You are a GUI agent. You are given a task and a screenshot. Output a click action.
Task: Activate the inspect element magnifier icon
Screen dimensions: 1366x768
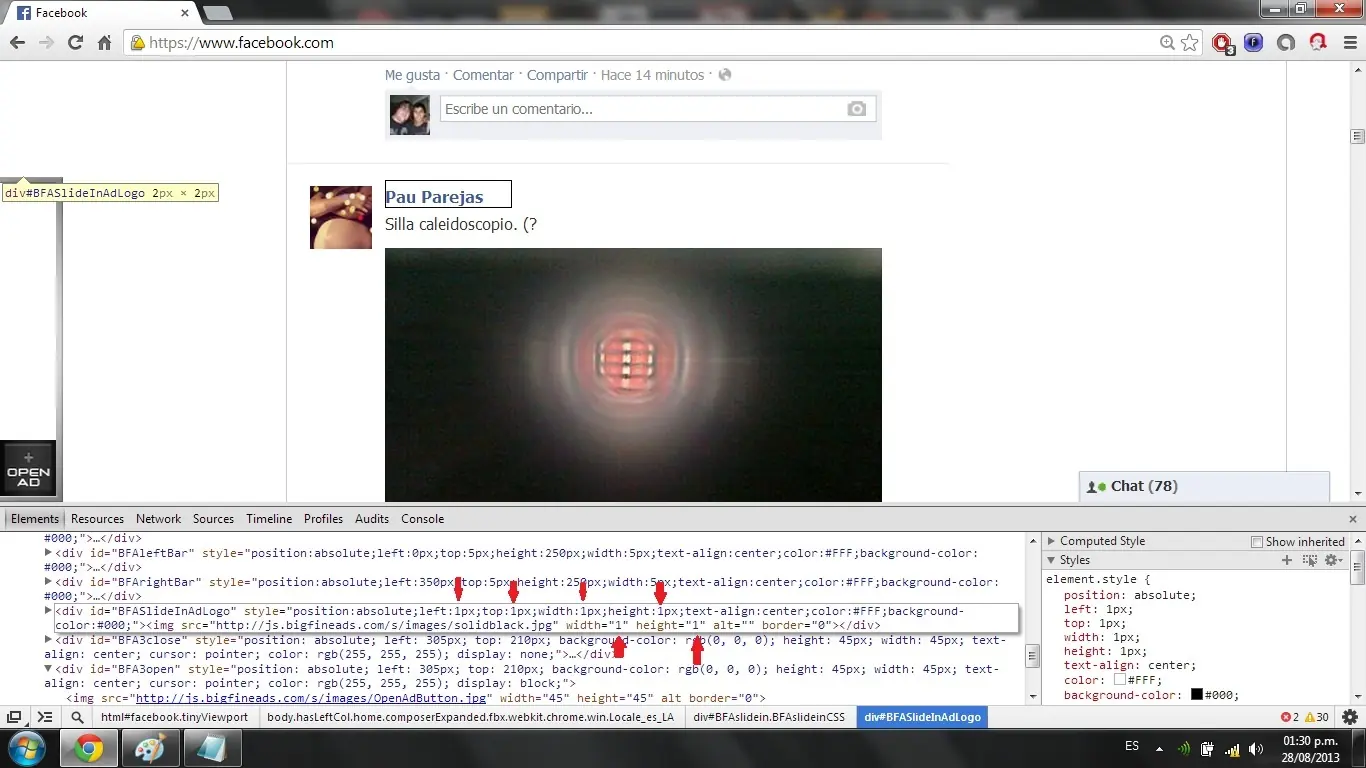pyautogui.click(x=77, y=717)
